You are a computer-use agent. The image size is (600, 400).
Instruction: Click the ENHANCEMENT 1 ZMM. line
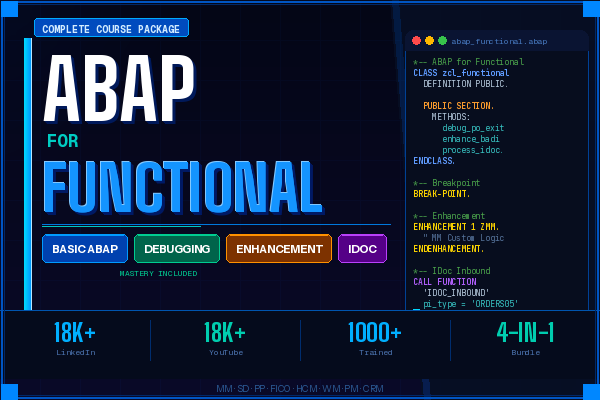coord(456,227)
